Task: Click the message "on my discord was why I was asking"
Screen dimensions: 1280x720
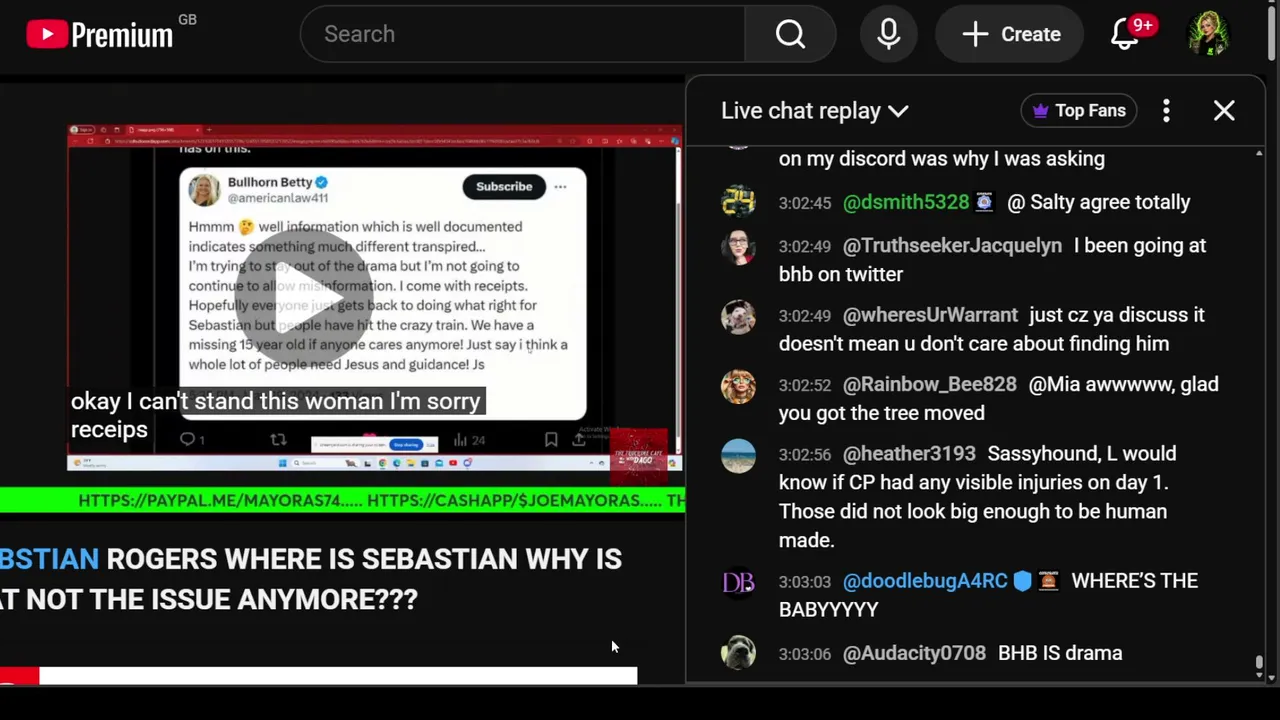Action: click(942, 158)
